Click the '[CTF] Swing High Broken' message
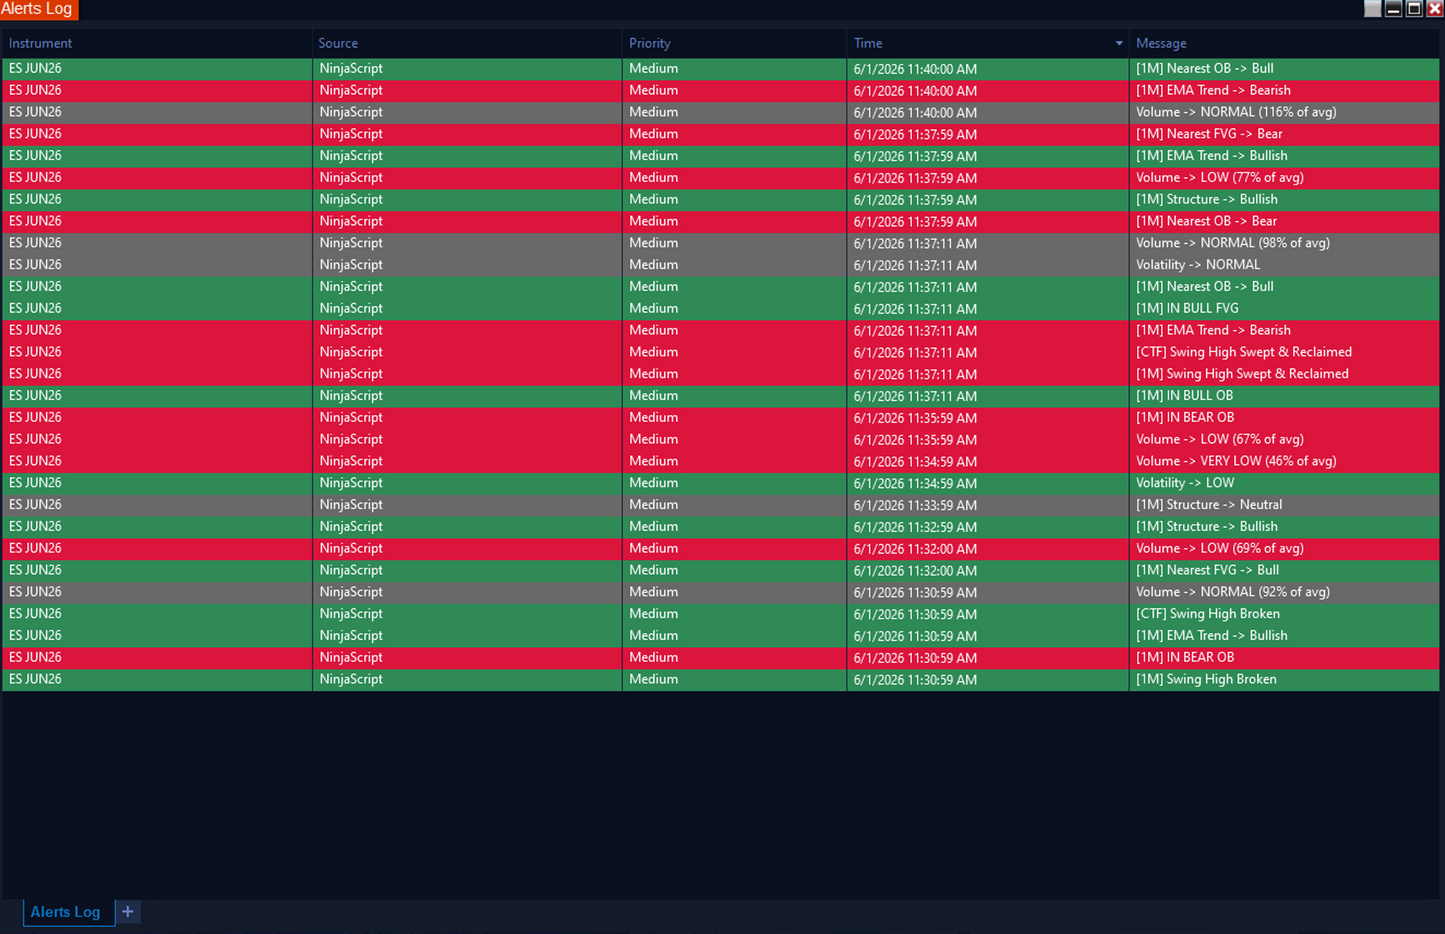Screen dimensions: 1445x934 tap(1208, 614)
